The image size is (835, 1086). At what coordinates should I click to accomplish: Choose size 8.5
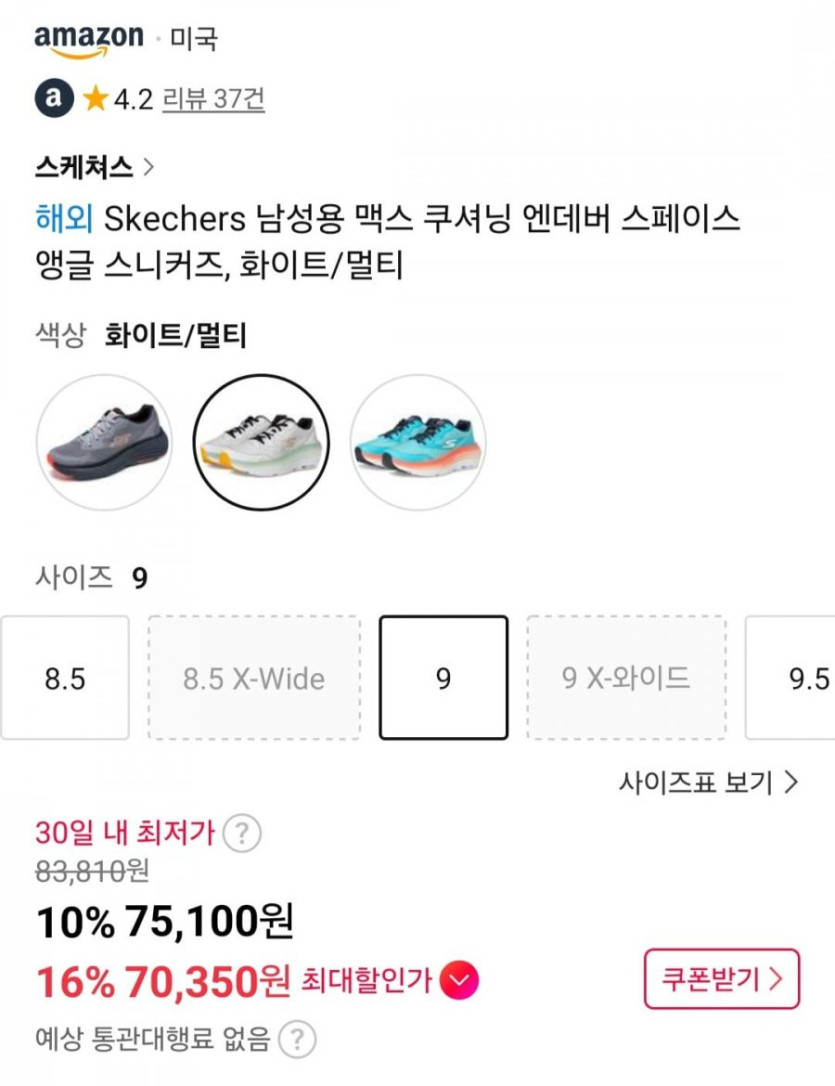tap(65, 678)
